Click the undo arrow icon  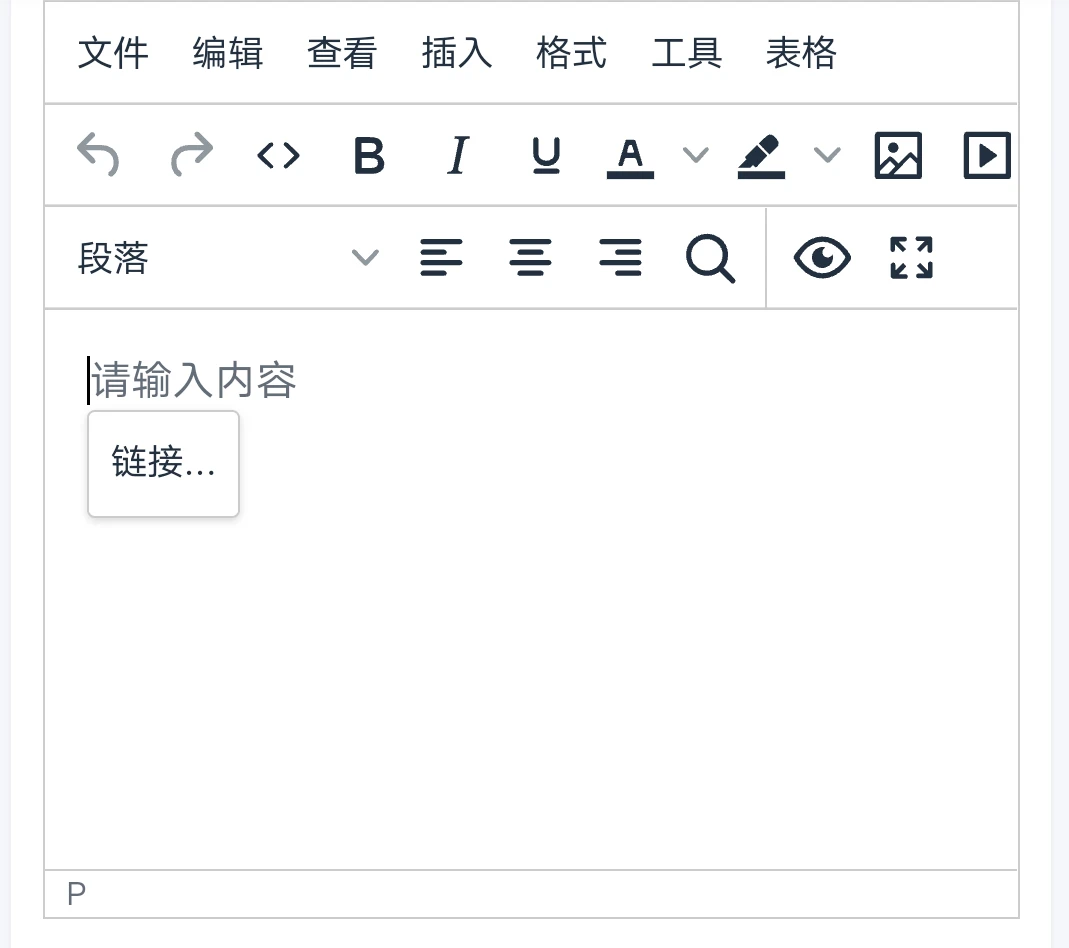[98, 155]
